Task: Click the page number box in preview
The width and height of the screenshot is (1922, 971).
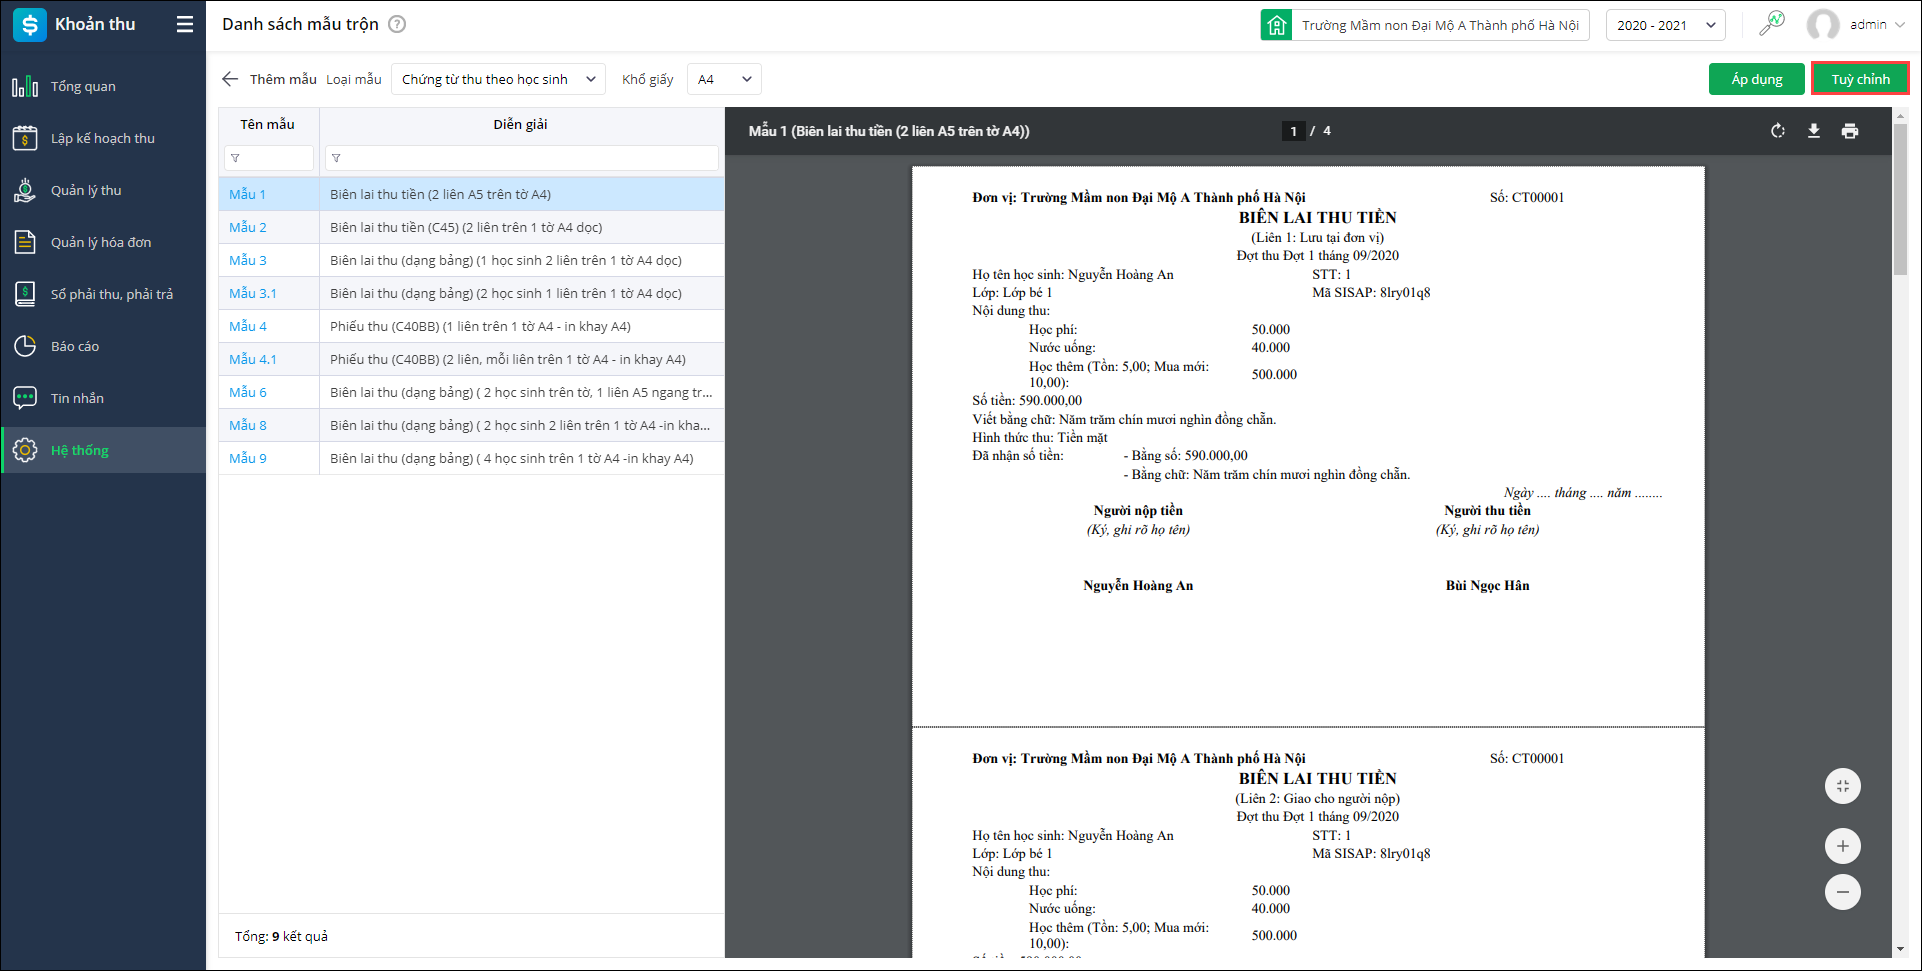Action: click(x=1293, y=131)
